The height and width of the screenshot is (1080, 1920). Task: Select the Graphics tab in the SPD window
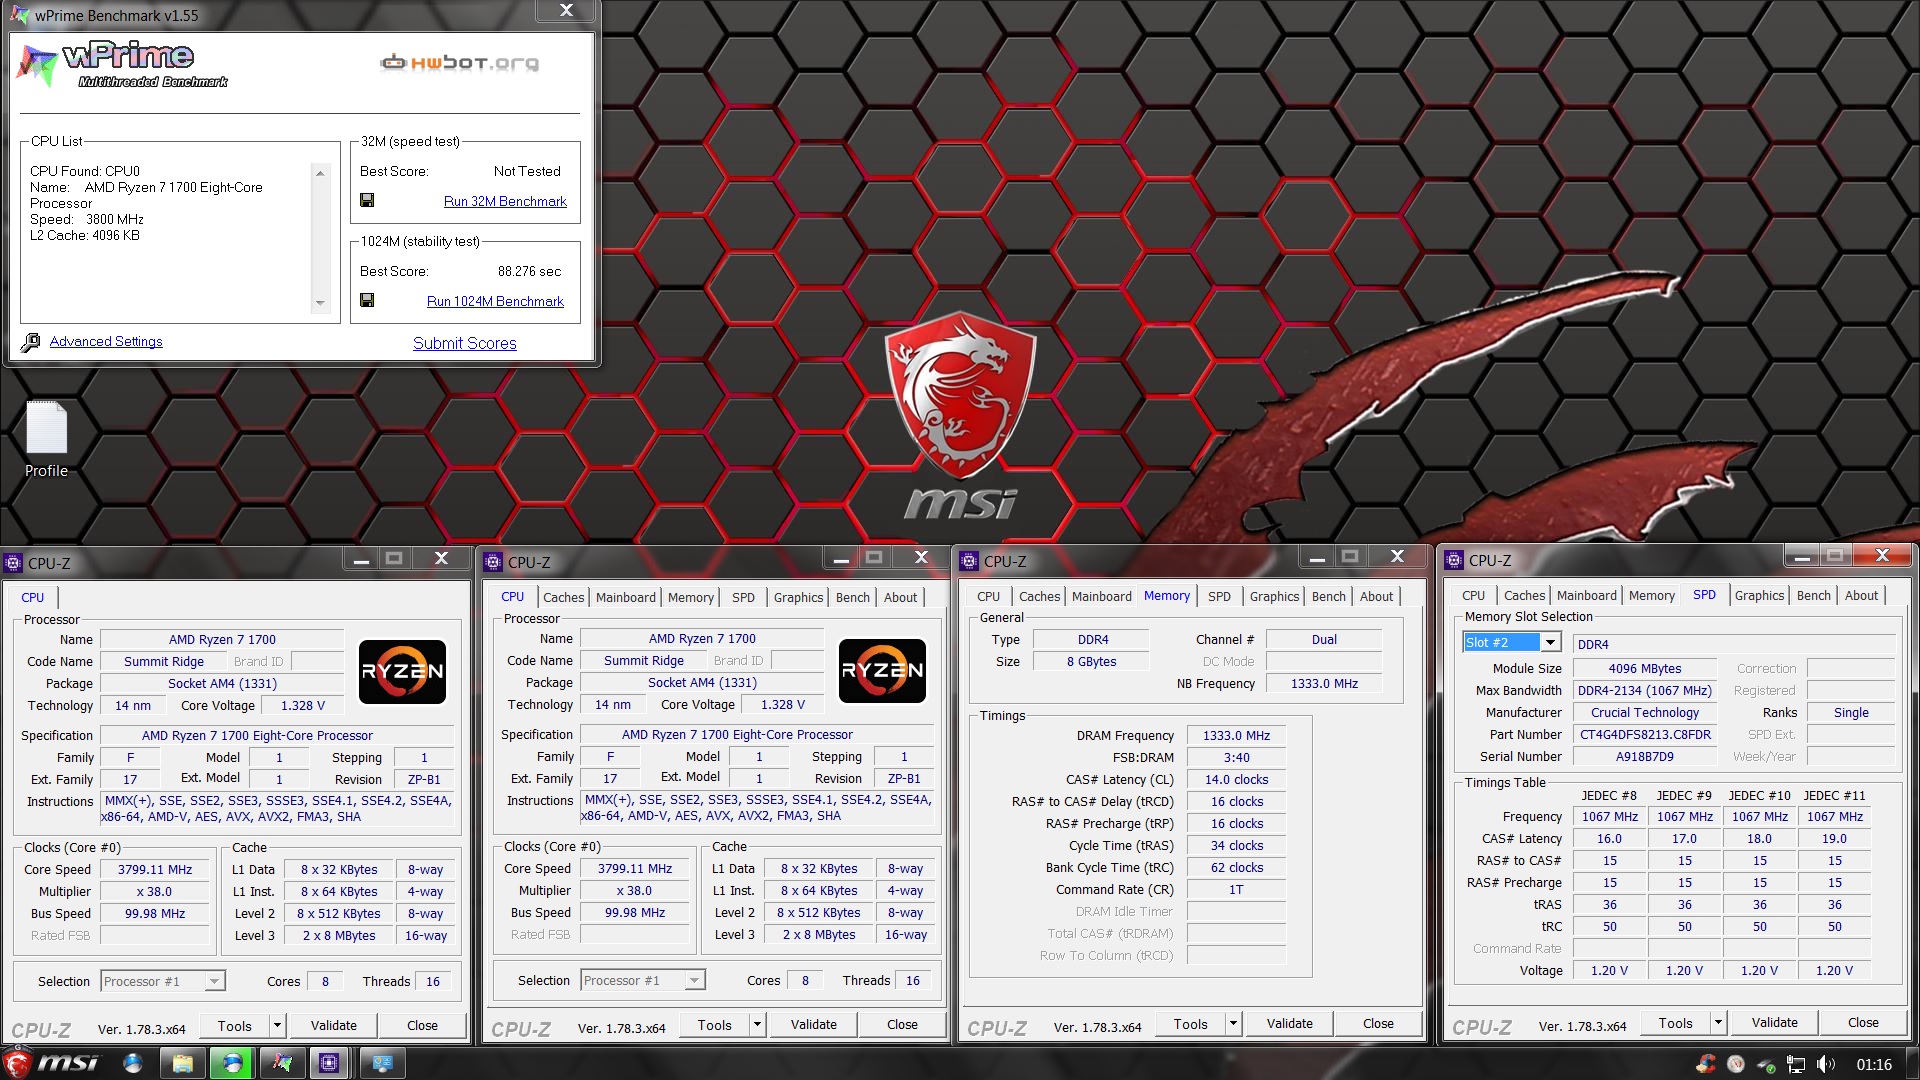coord(1759,595)
